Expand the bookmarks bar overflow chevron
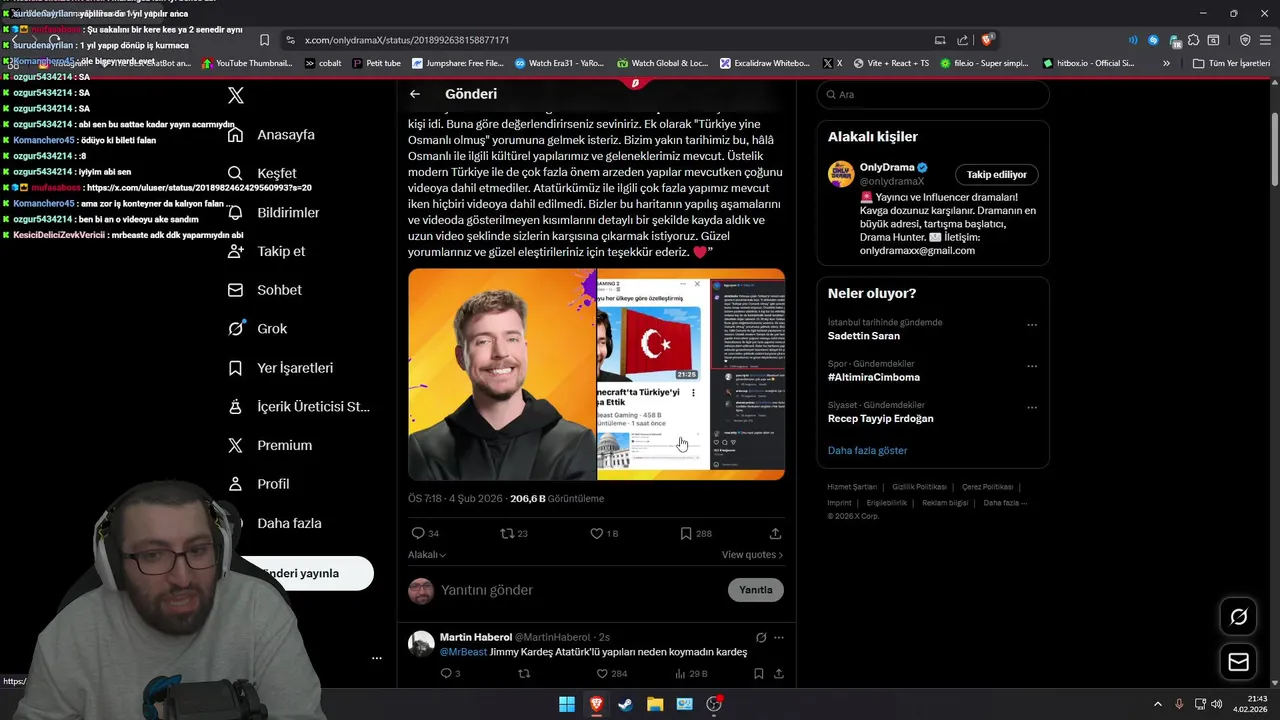Screen dimensions: 1280x720 1166,63
